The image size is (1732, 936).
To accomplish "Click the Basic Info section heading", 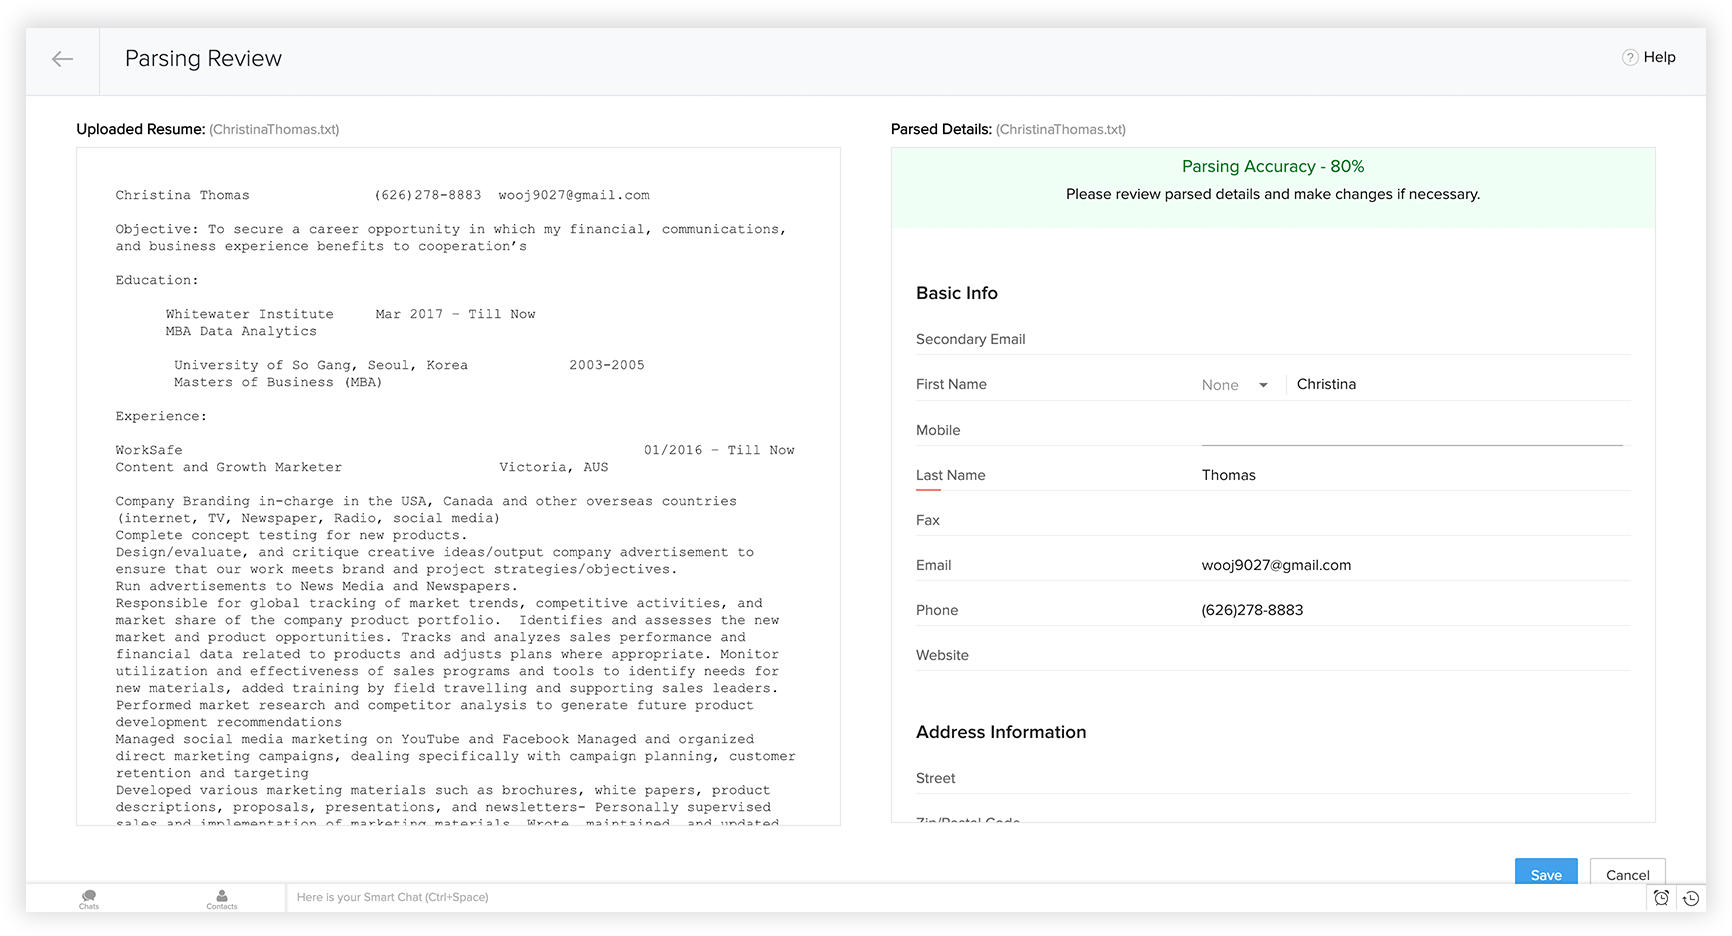I will pos(957,293).
